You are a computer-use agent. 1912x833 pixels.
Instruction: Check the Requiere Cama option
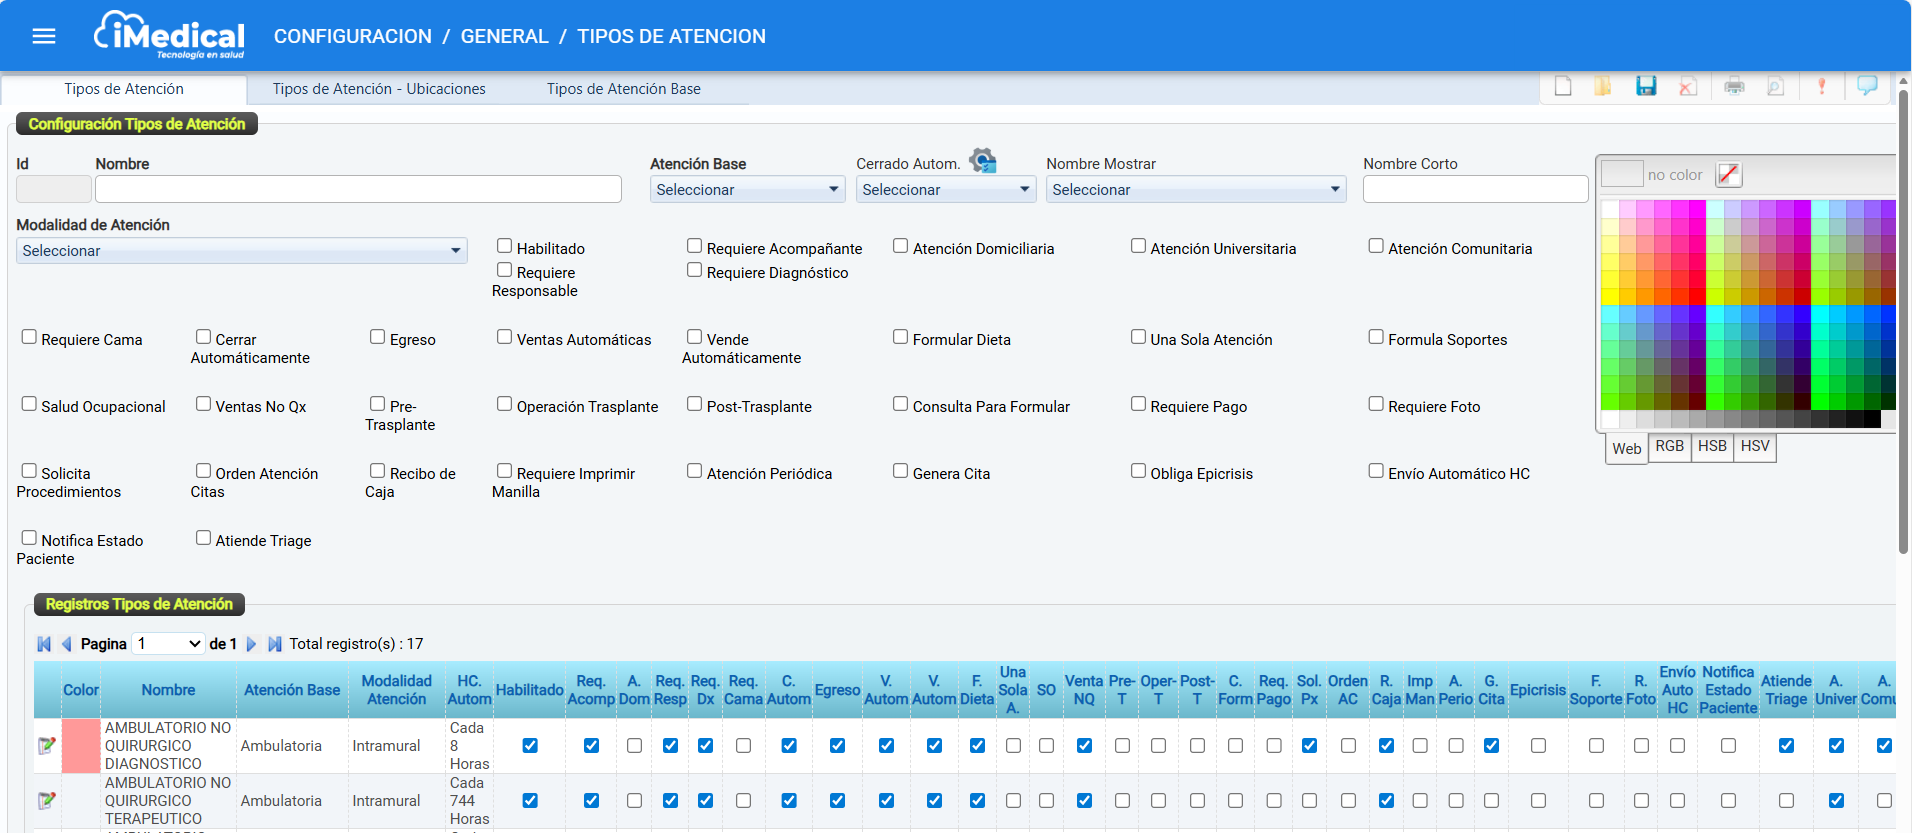tap(29, 337)
